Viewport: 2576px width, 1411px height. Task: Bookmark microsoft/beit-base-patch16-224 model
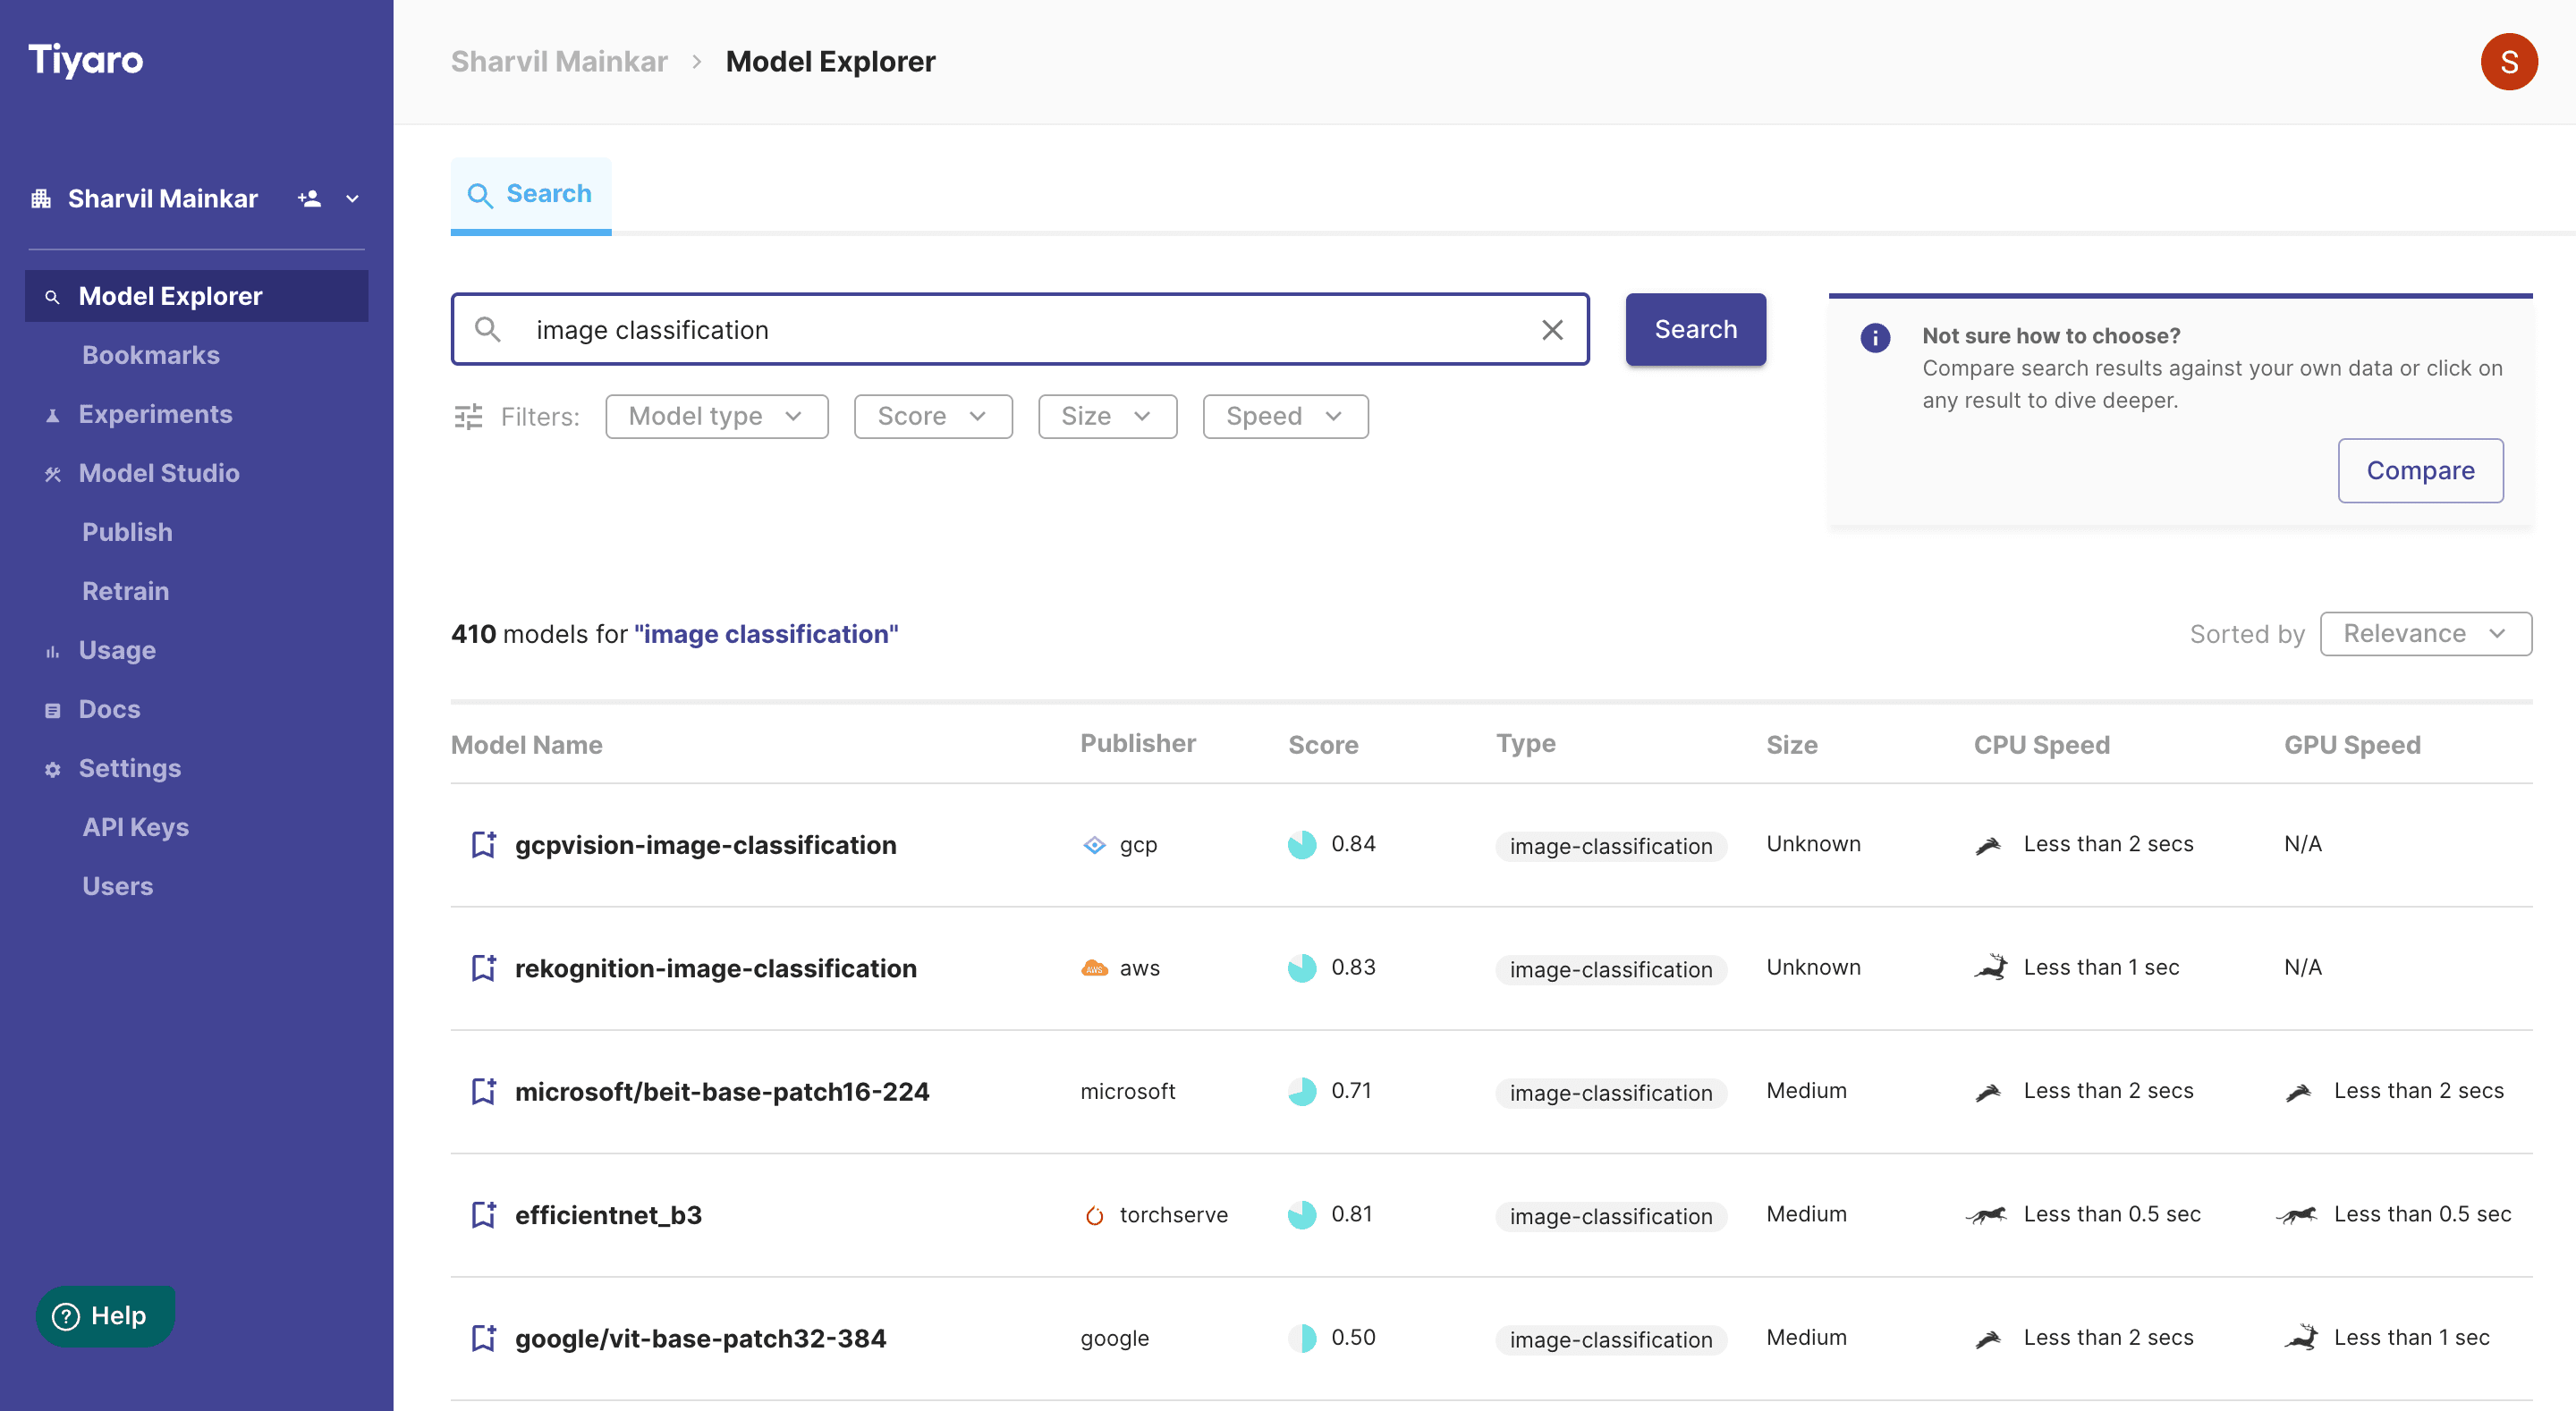(x=483, y=1091)
